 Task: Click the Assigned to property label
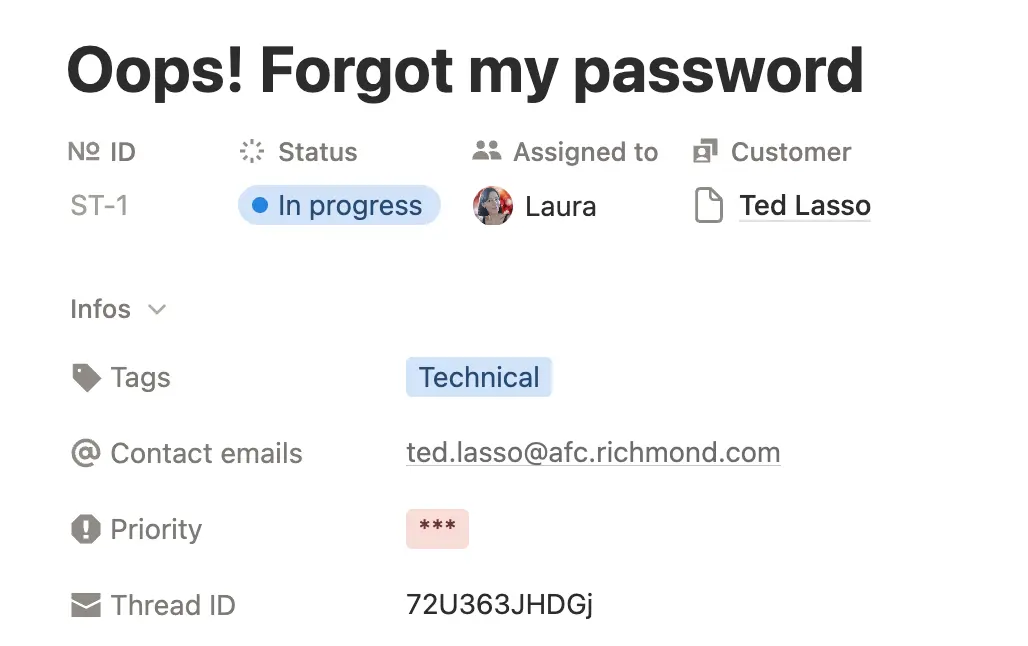tap(585, 152)
